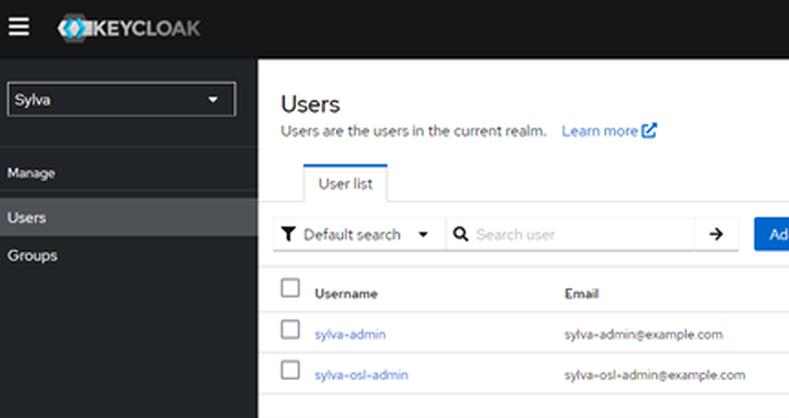
Task: Check the box for sylva-osl-admin
Action: (x=290, y=370)
